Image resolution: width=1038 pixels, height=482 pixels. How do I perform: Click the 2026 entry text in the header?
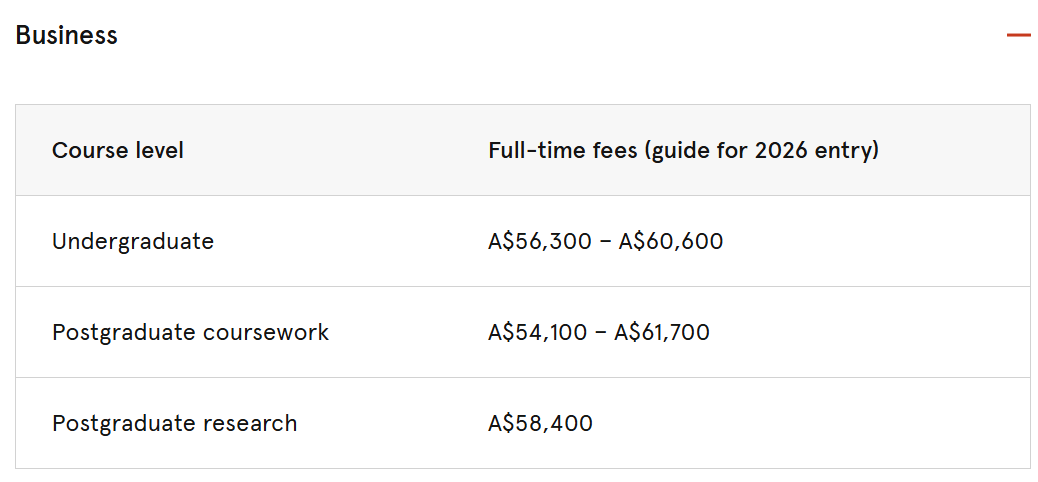click(812, 150)
